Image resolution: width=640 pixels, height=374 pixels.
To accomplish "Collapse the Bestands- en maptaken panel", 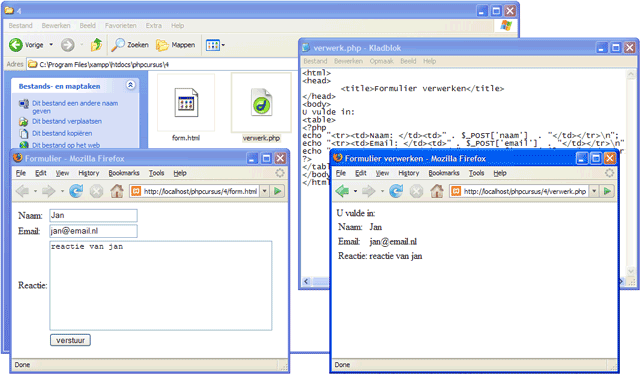I will tap(131, 85).
